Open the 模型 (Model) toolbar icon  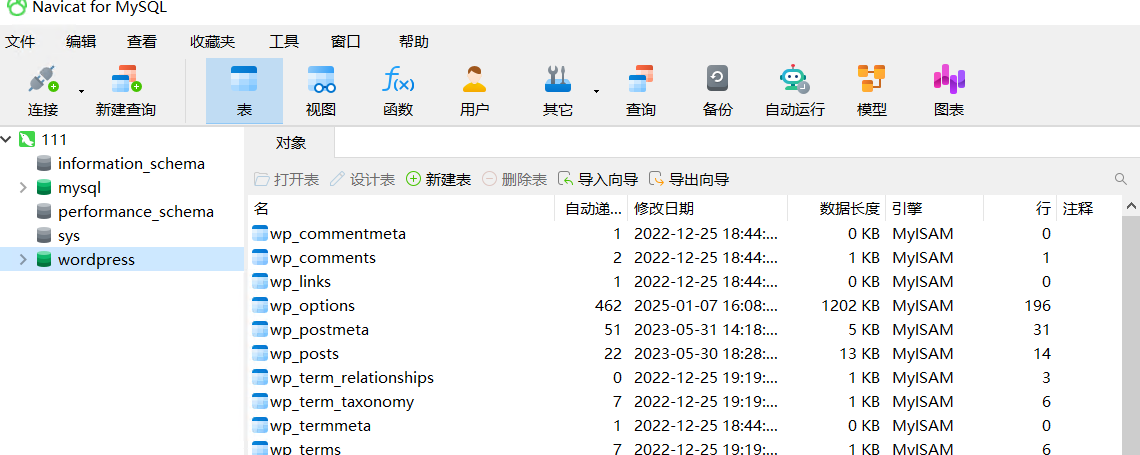(872, 92)
